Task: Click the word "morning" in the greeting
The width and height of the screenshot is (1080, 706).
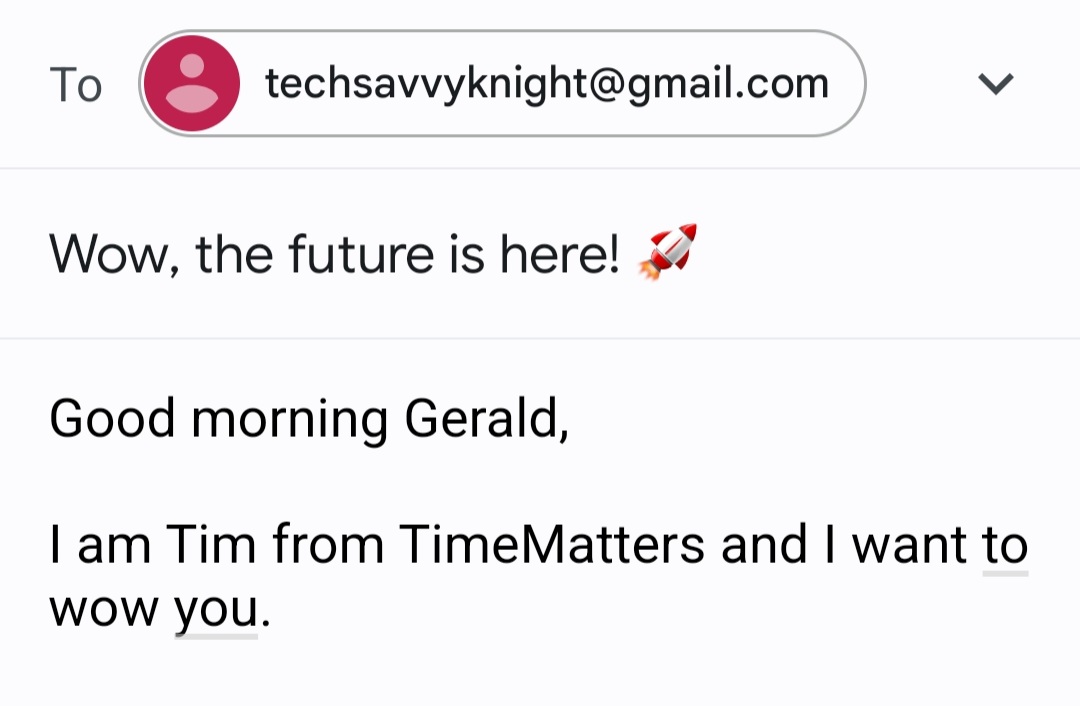Action: click(x=289, y=418)
